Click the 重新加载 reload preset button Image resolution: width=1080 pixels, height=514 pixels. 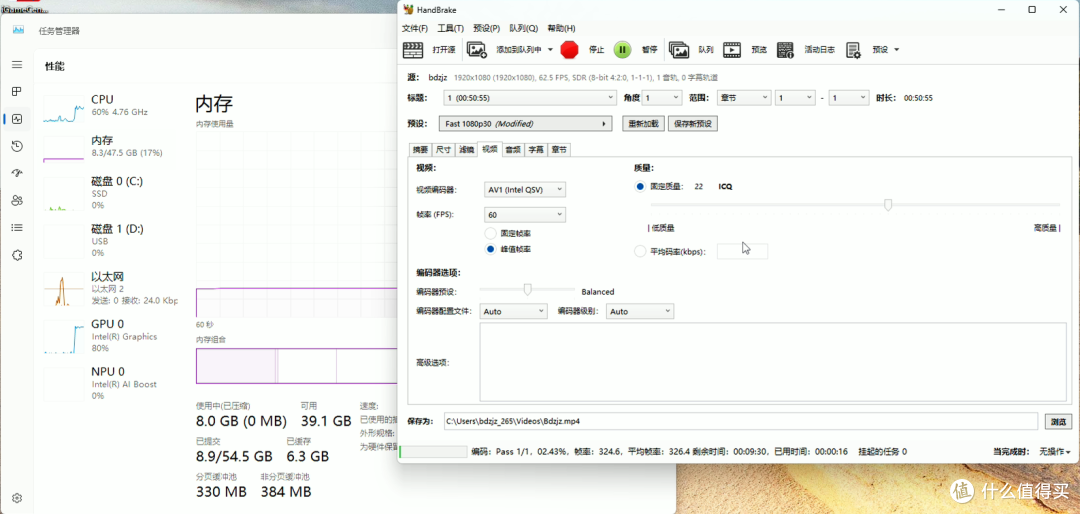click(644, 124)
